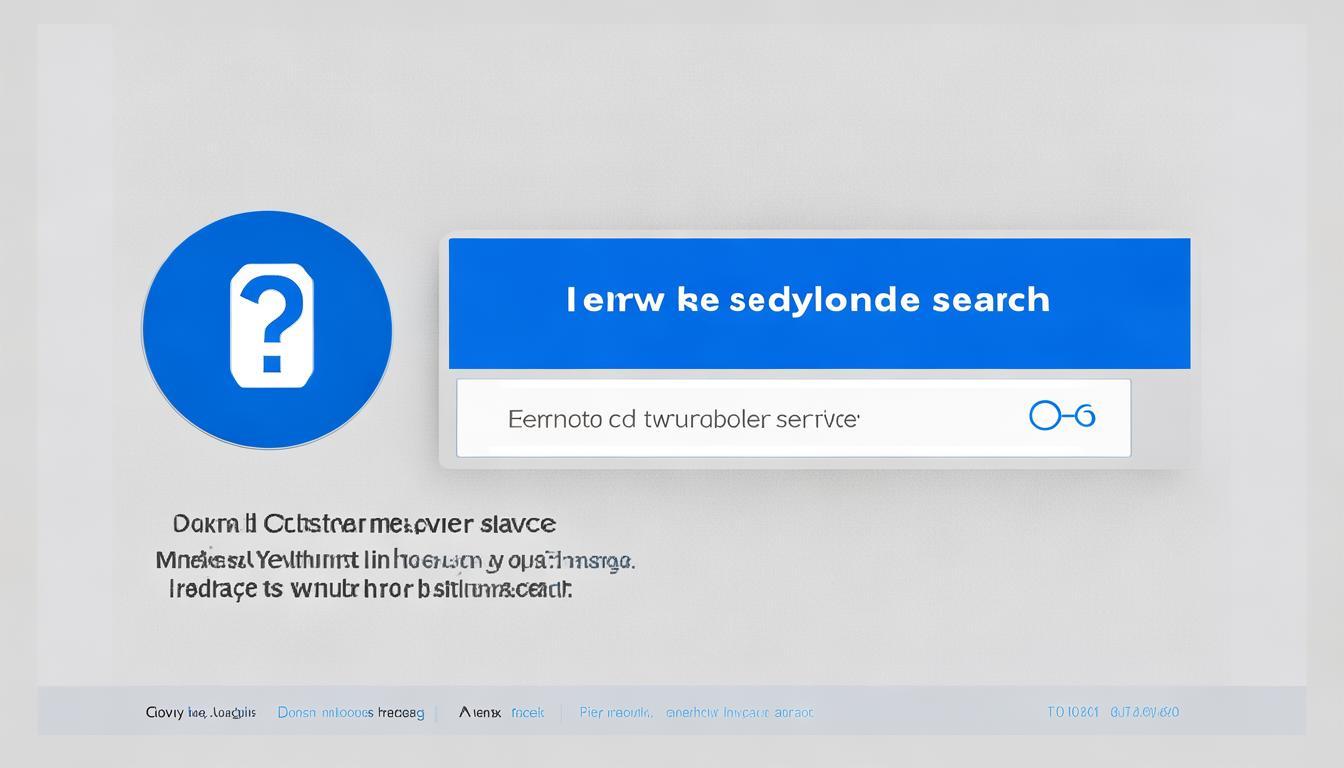Click the 'Dokm II Cchstrar mekvier slavce' heading
1344x768 pixels.
click(364, 523)
